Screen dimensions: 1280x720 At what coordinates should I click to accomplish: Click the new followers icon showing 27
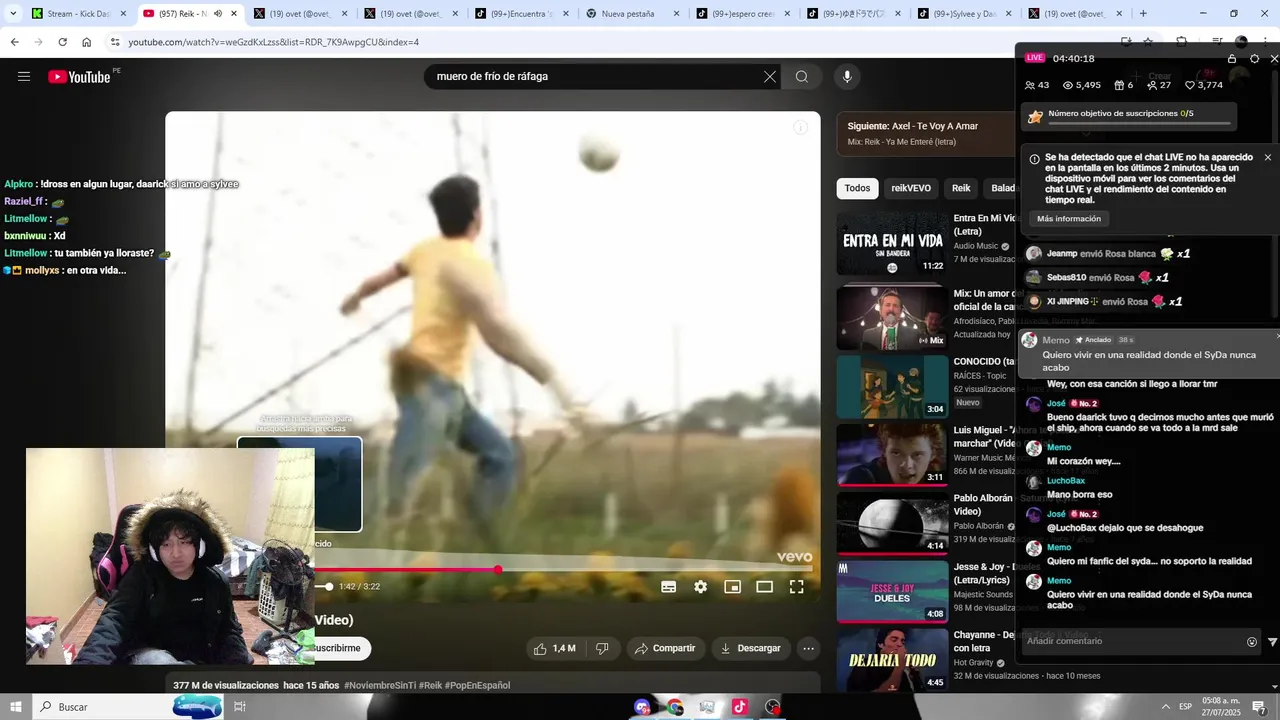pyautogui.click(x=1158, y=85)
